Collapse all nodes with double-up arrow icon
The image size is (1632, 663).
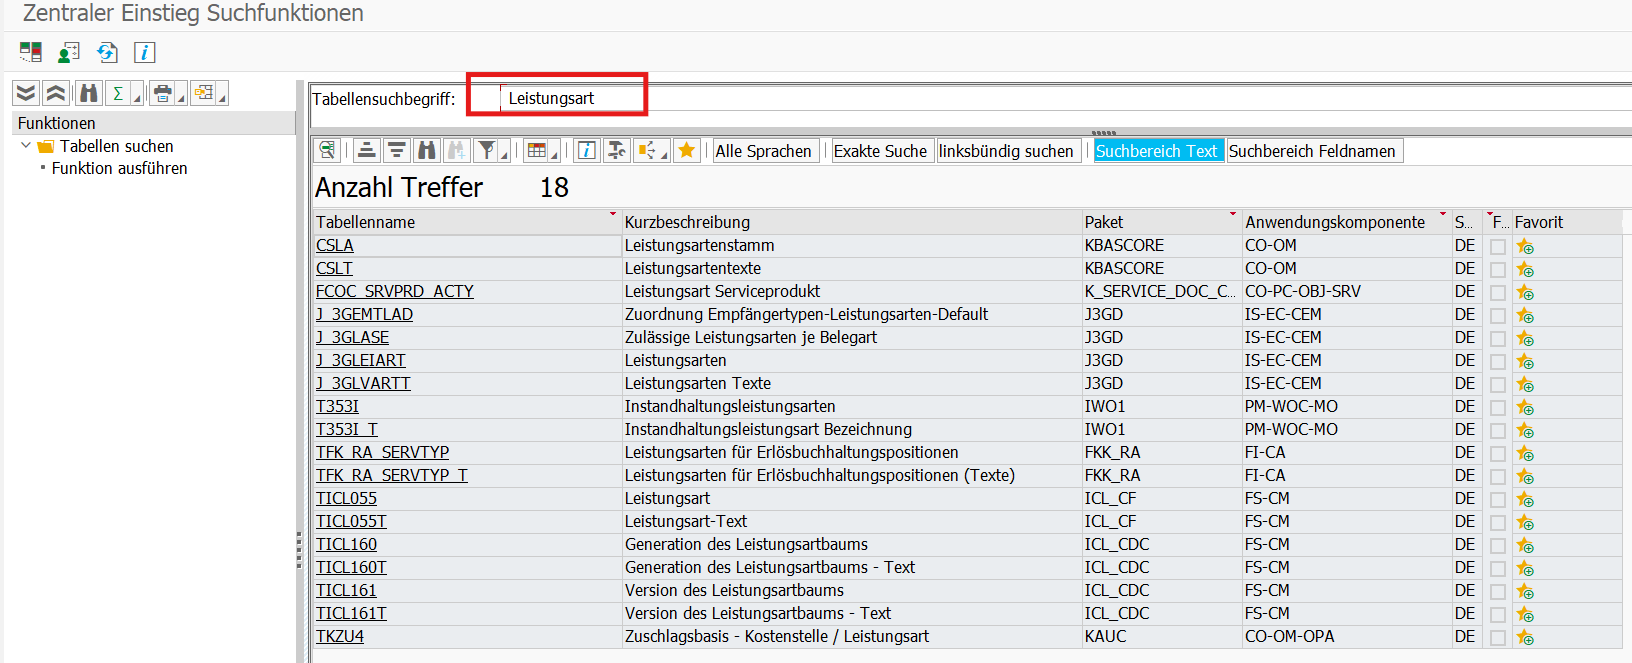click(56, 93)
